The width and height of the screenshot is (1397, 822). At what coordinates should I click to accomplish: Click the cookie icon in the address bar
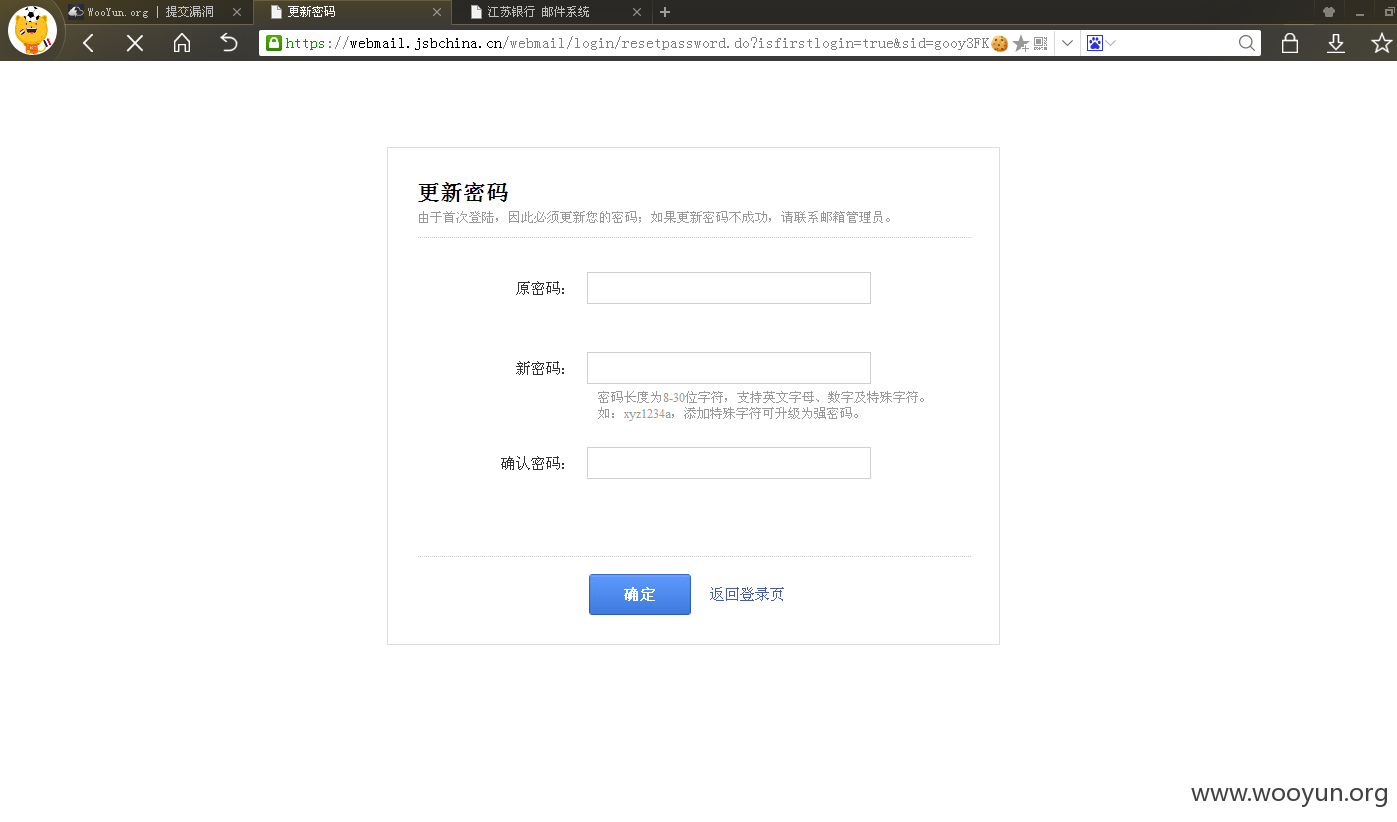pyautogui.click(x=999, y=43)
